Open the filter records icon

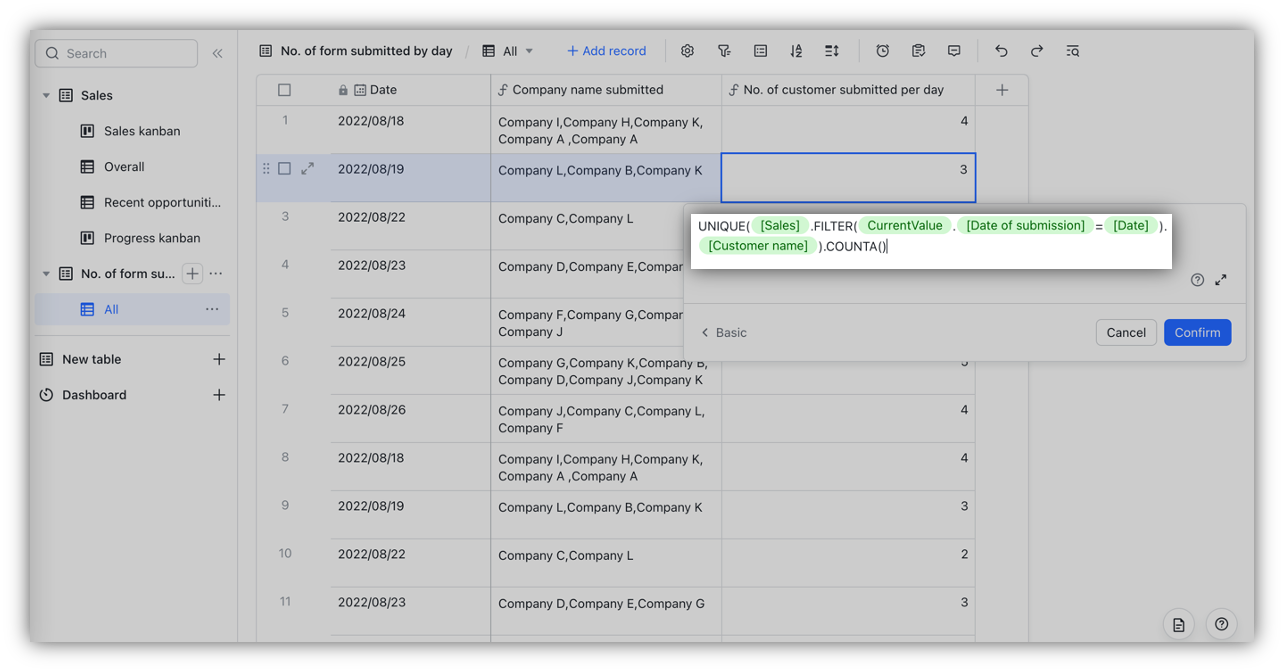[724, 51]
